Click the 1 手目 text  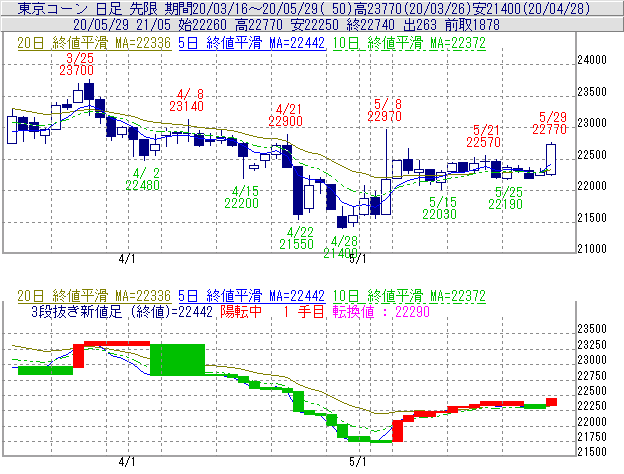(x=304, y=312)
